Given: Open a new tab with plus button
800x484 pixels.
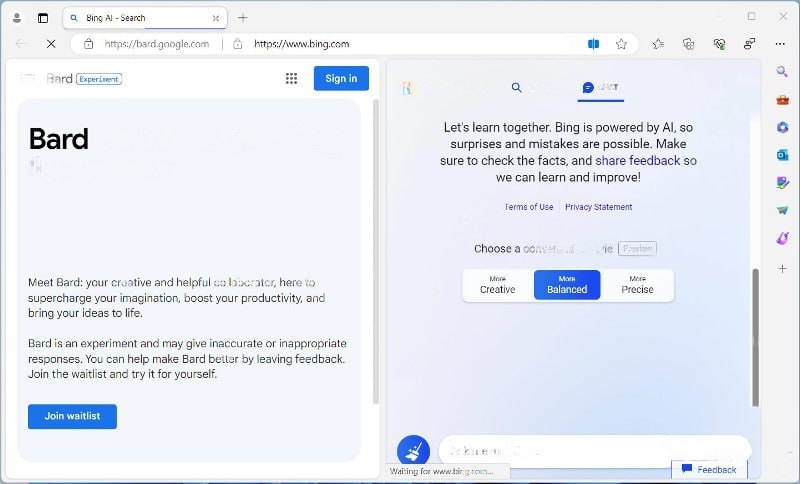Looking at the screenshot, I should pos(243,18).
